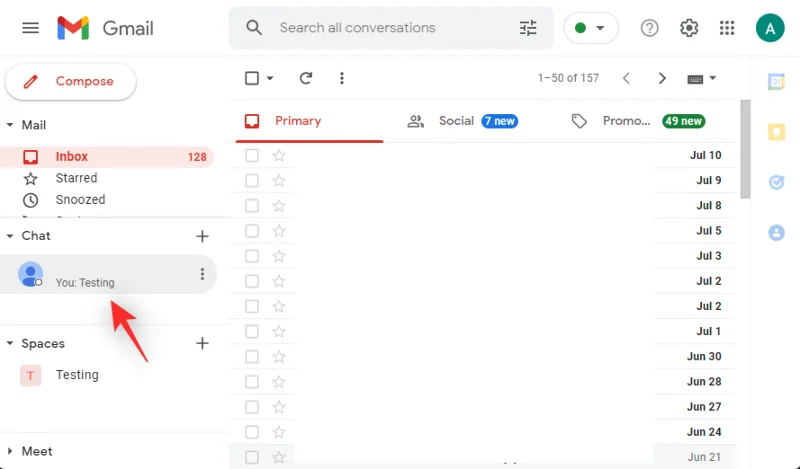Star the Jul 5 email

(279, 231)
